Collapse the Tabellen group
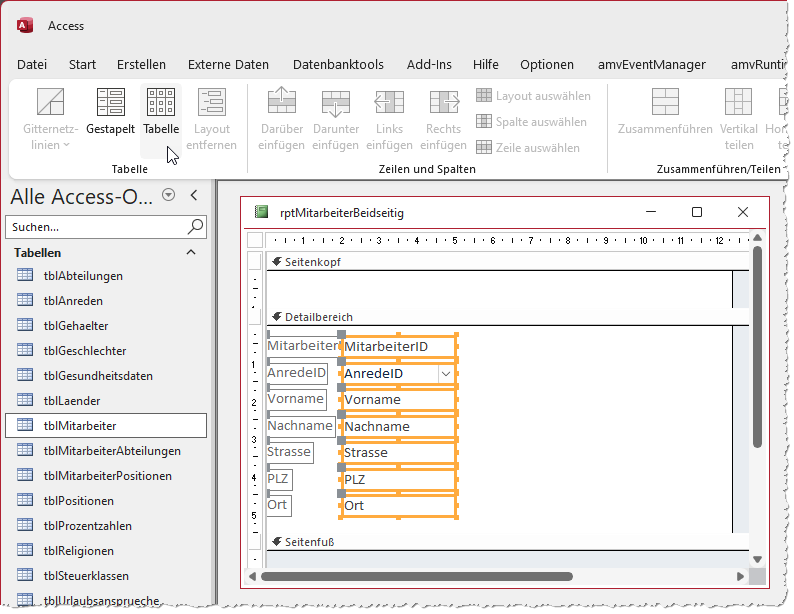 pyautogui.click(x=191, y=253)
